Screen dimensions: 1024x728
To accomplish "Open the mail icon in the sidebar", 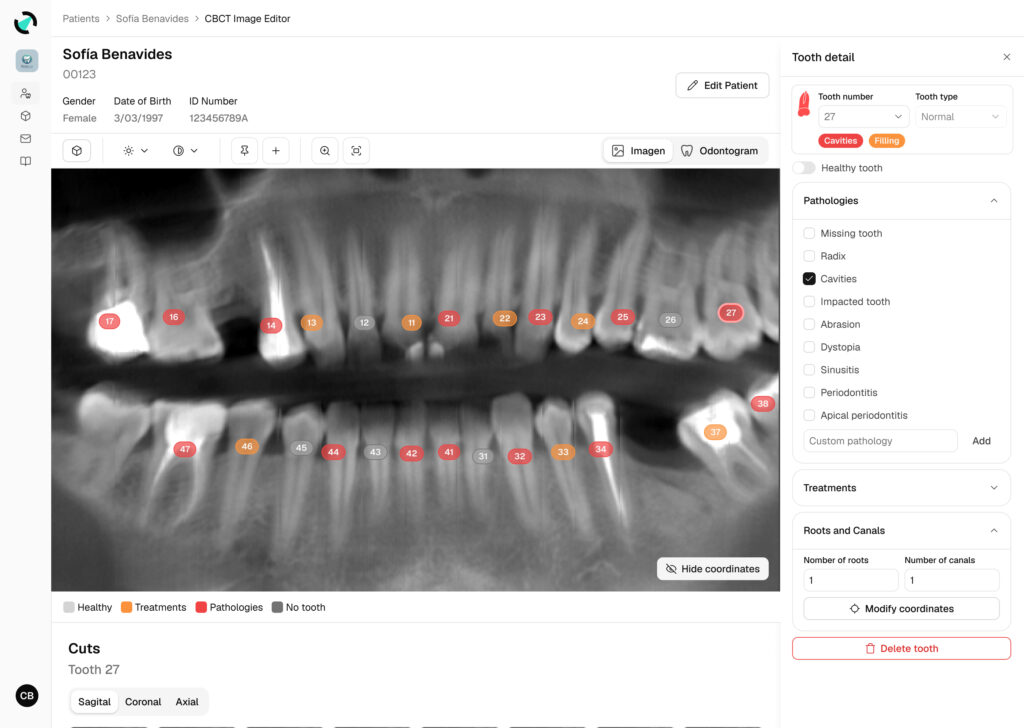I will (x=26, y=140).
